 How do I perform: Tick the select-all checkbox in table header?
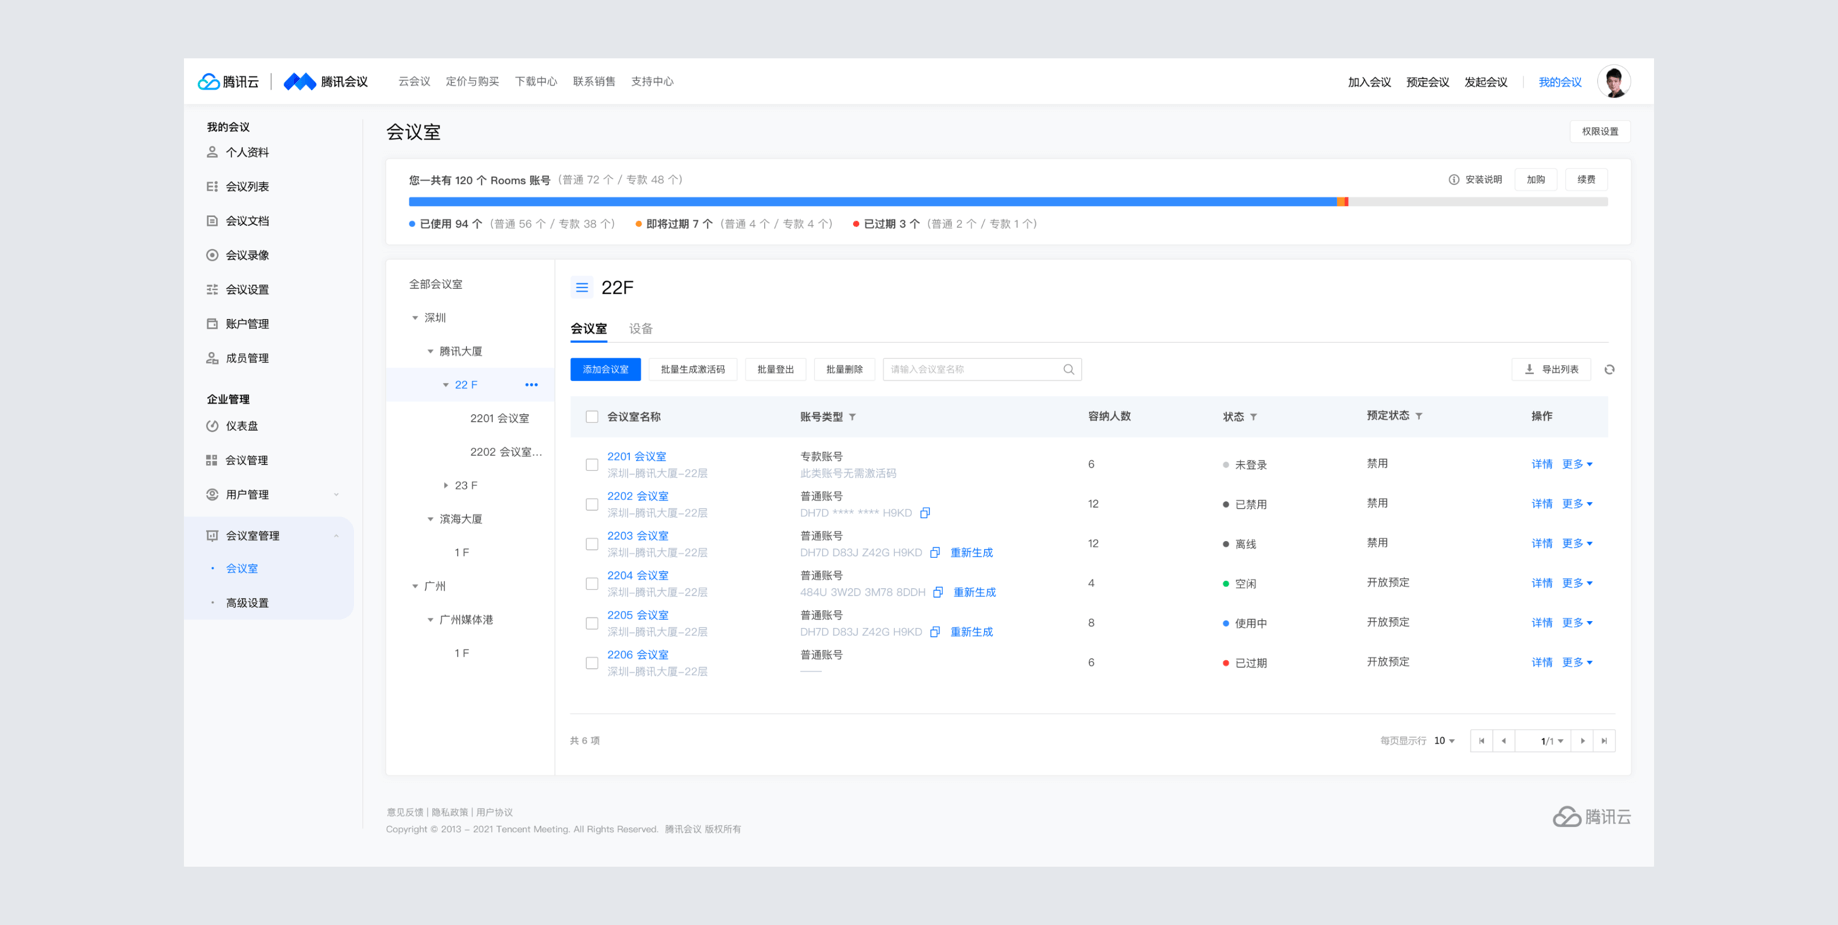592,417
